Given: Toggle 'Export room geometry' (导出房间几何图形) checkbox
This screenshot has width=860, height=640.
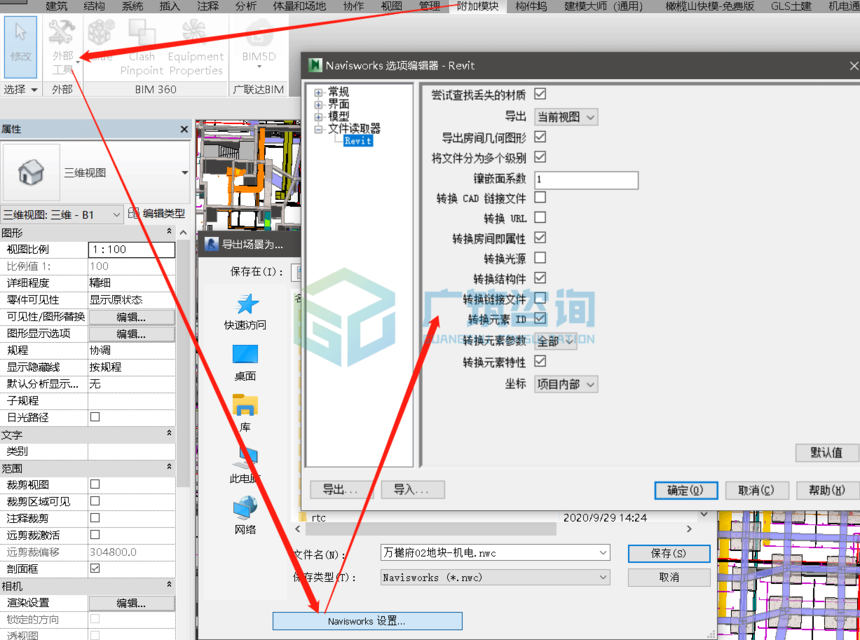Looking at the screenshot, I should (540, 137).
